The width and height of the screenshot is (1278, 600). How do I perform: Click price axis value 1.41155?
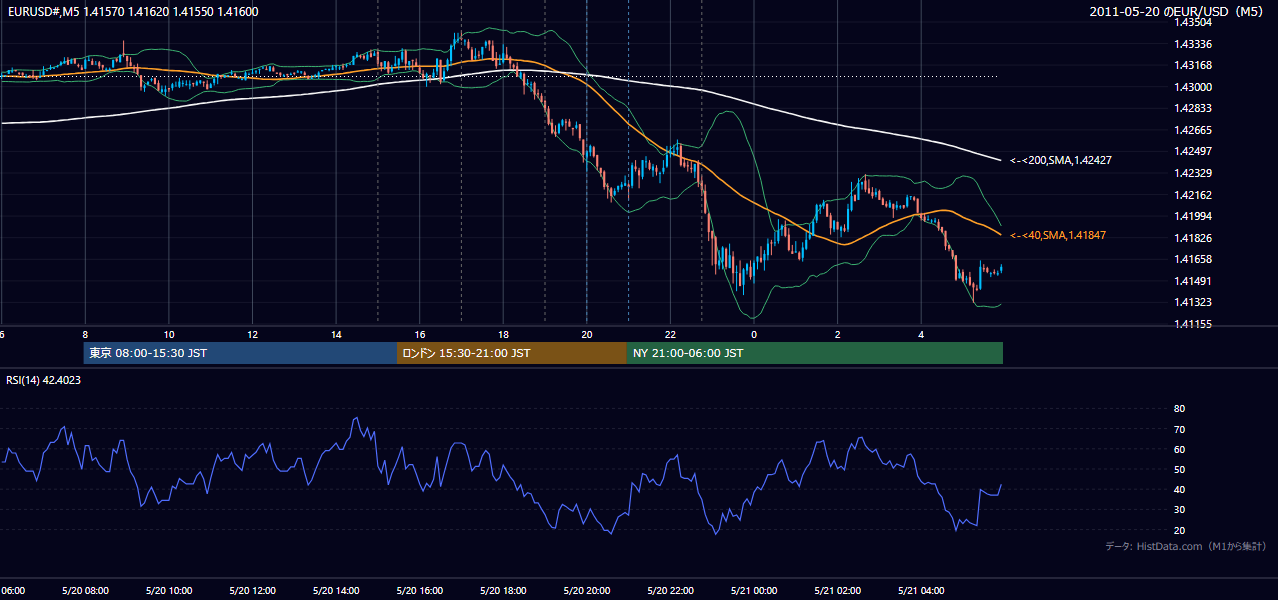pyautogui.click(x=1192, y=324)
